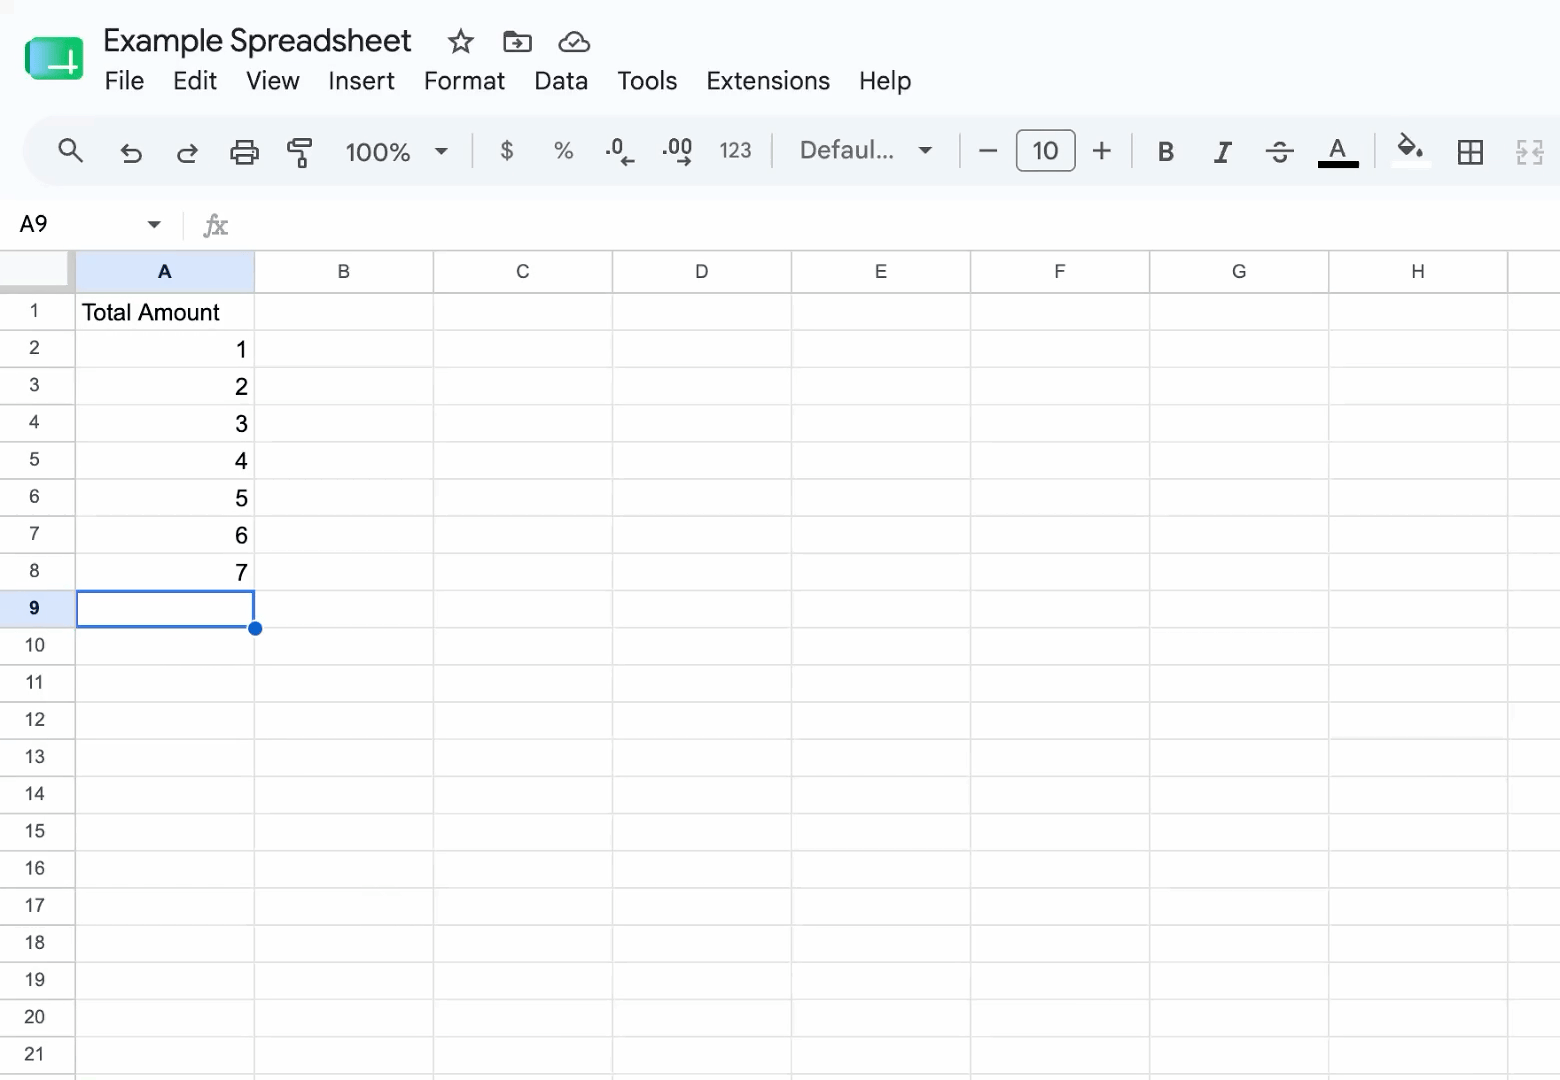Image resolution: width=1560 pixels, height=1080 pixels.
Task: Open the search menus magnifier
Action: pyautogui.click(x=70, y=151)
